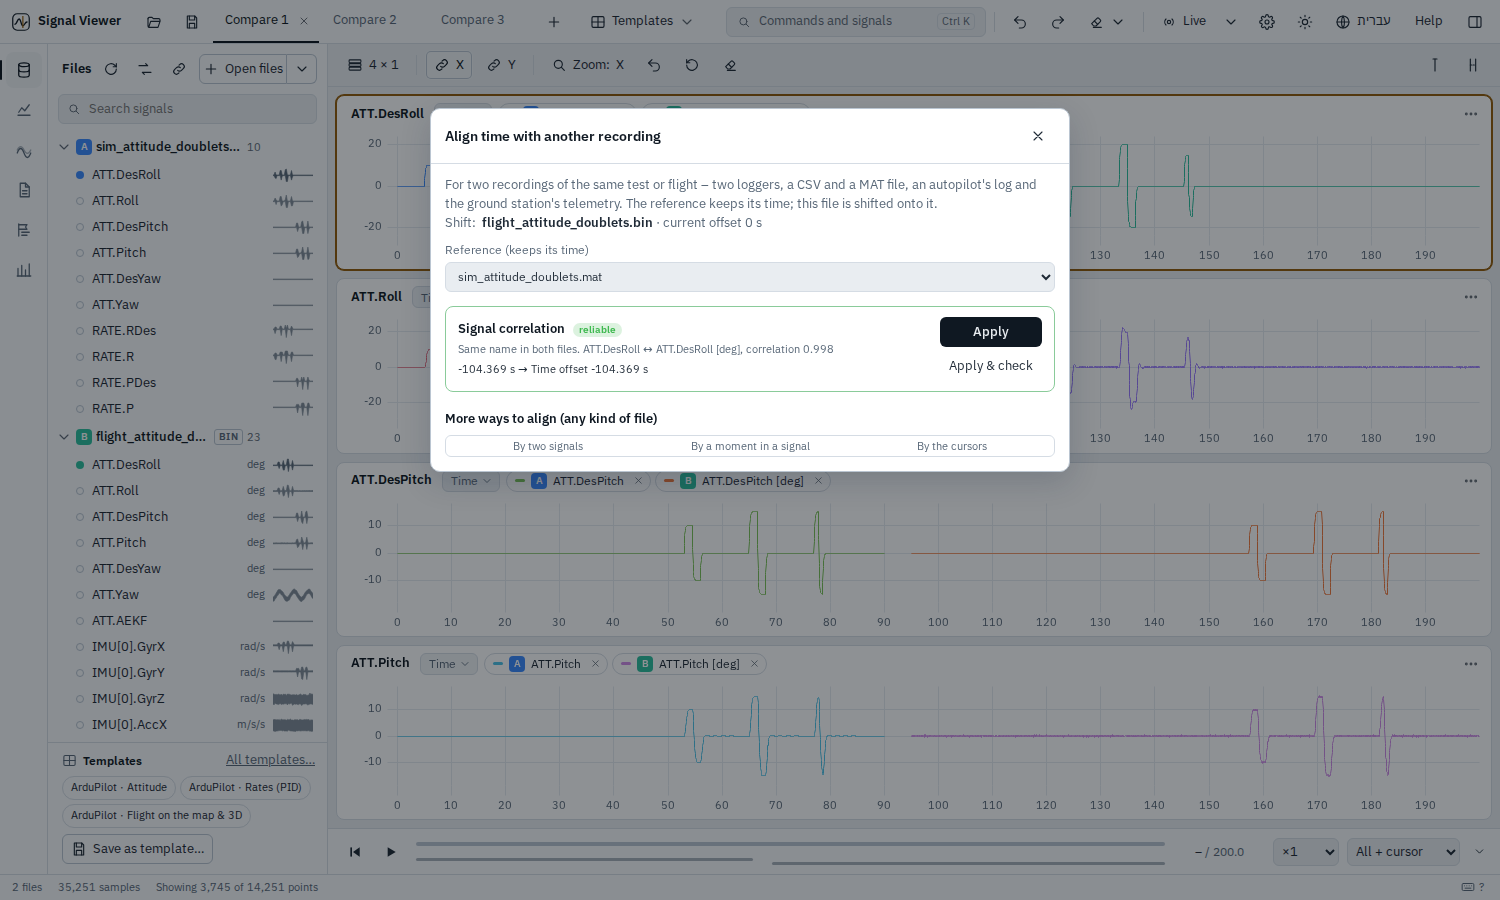Image resolution: width=1500 pixels, height=900 pixels.
Task: Reset zoom using the circular arrow icon
Action: click(692, 65)
